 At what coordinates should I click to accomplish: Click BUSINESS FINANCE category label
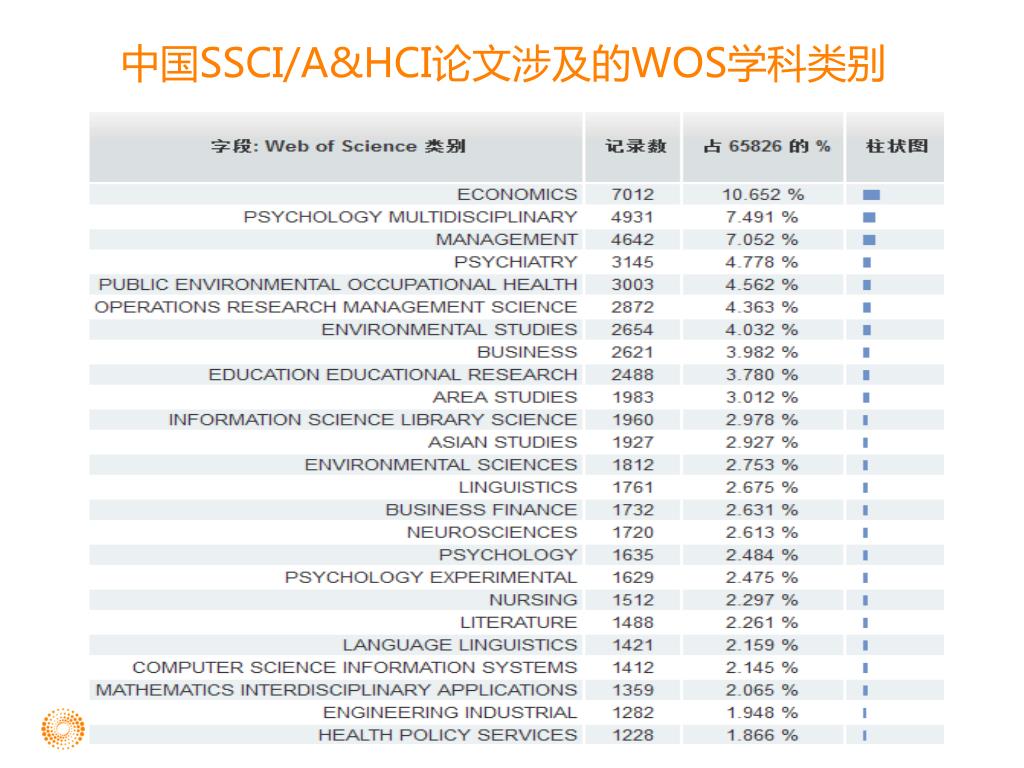point(481,510)
